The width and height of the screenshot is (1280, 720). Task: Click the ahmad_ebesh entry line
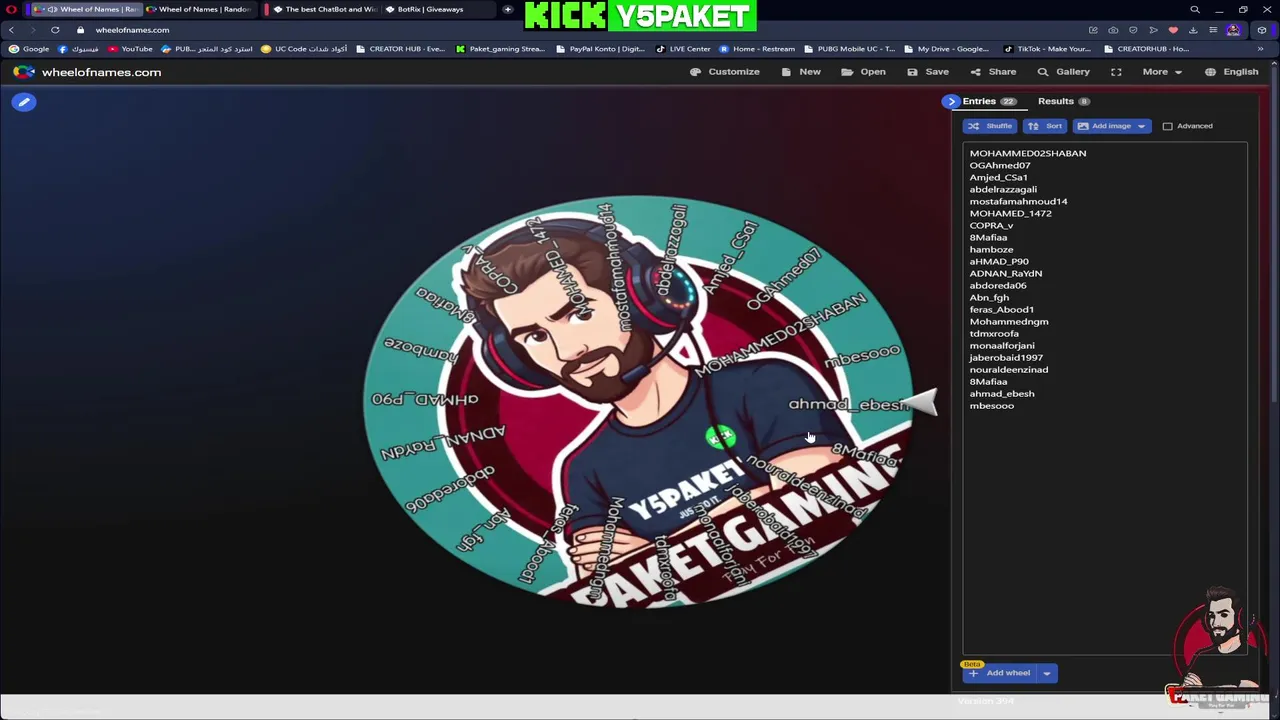point(1001,393)
